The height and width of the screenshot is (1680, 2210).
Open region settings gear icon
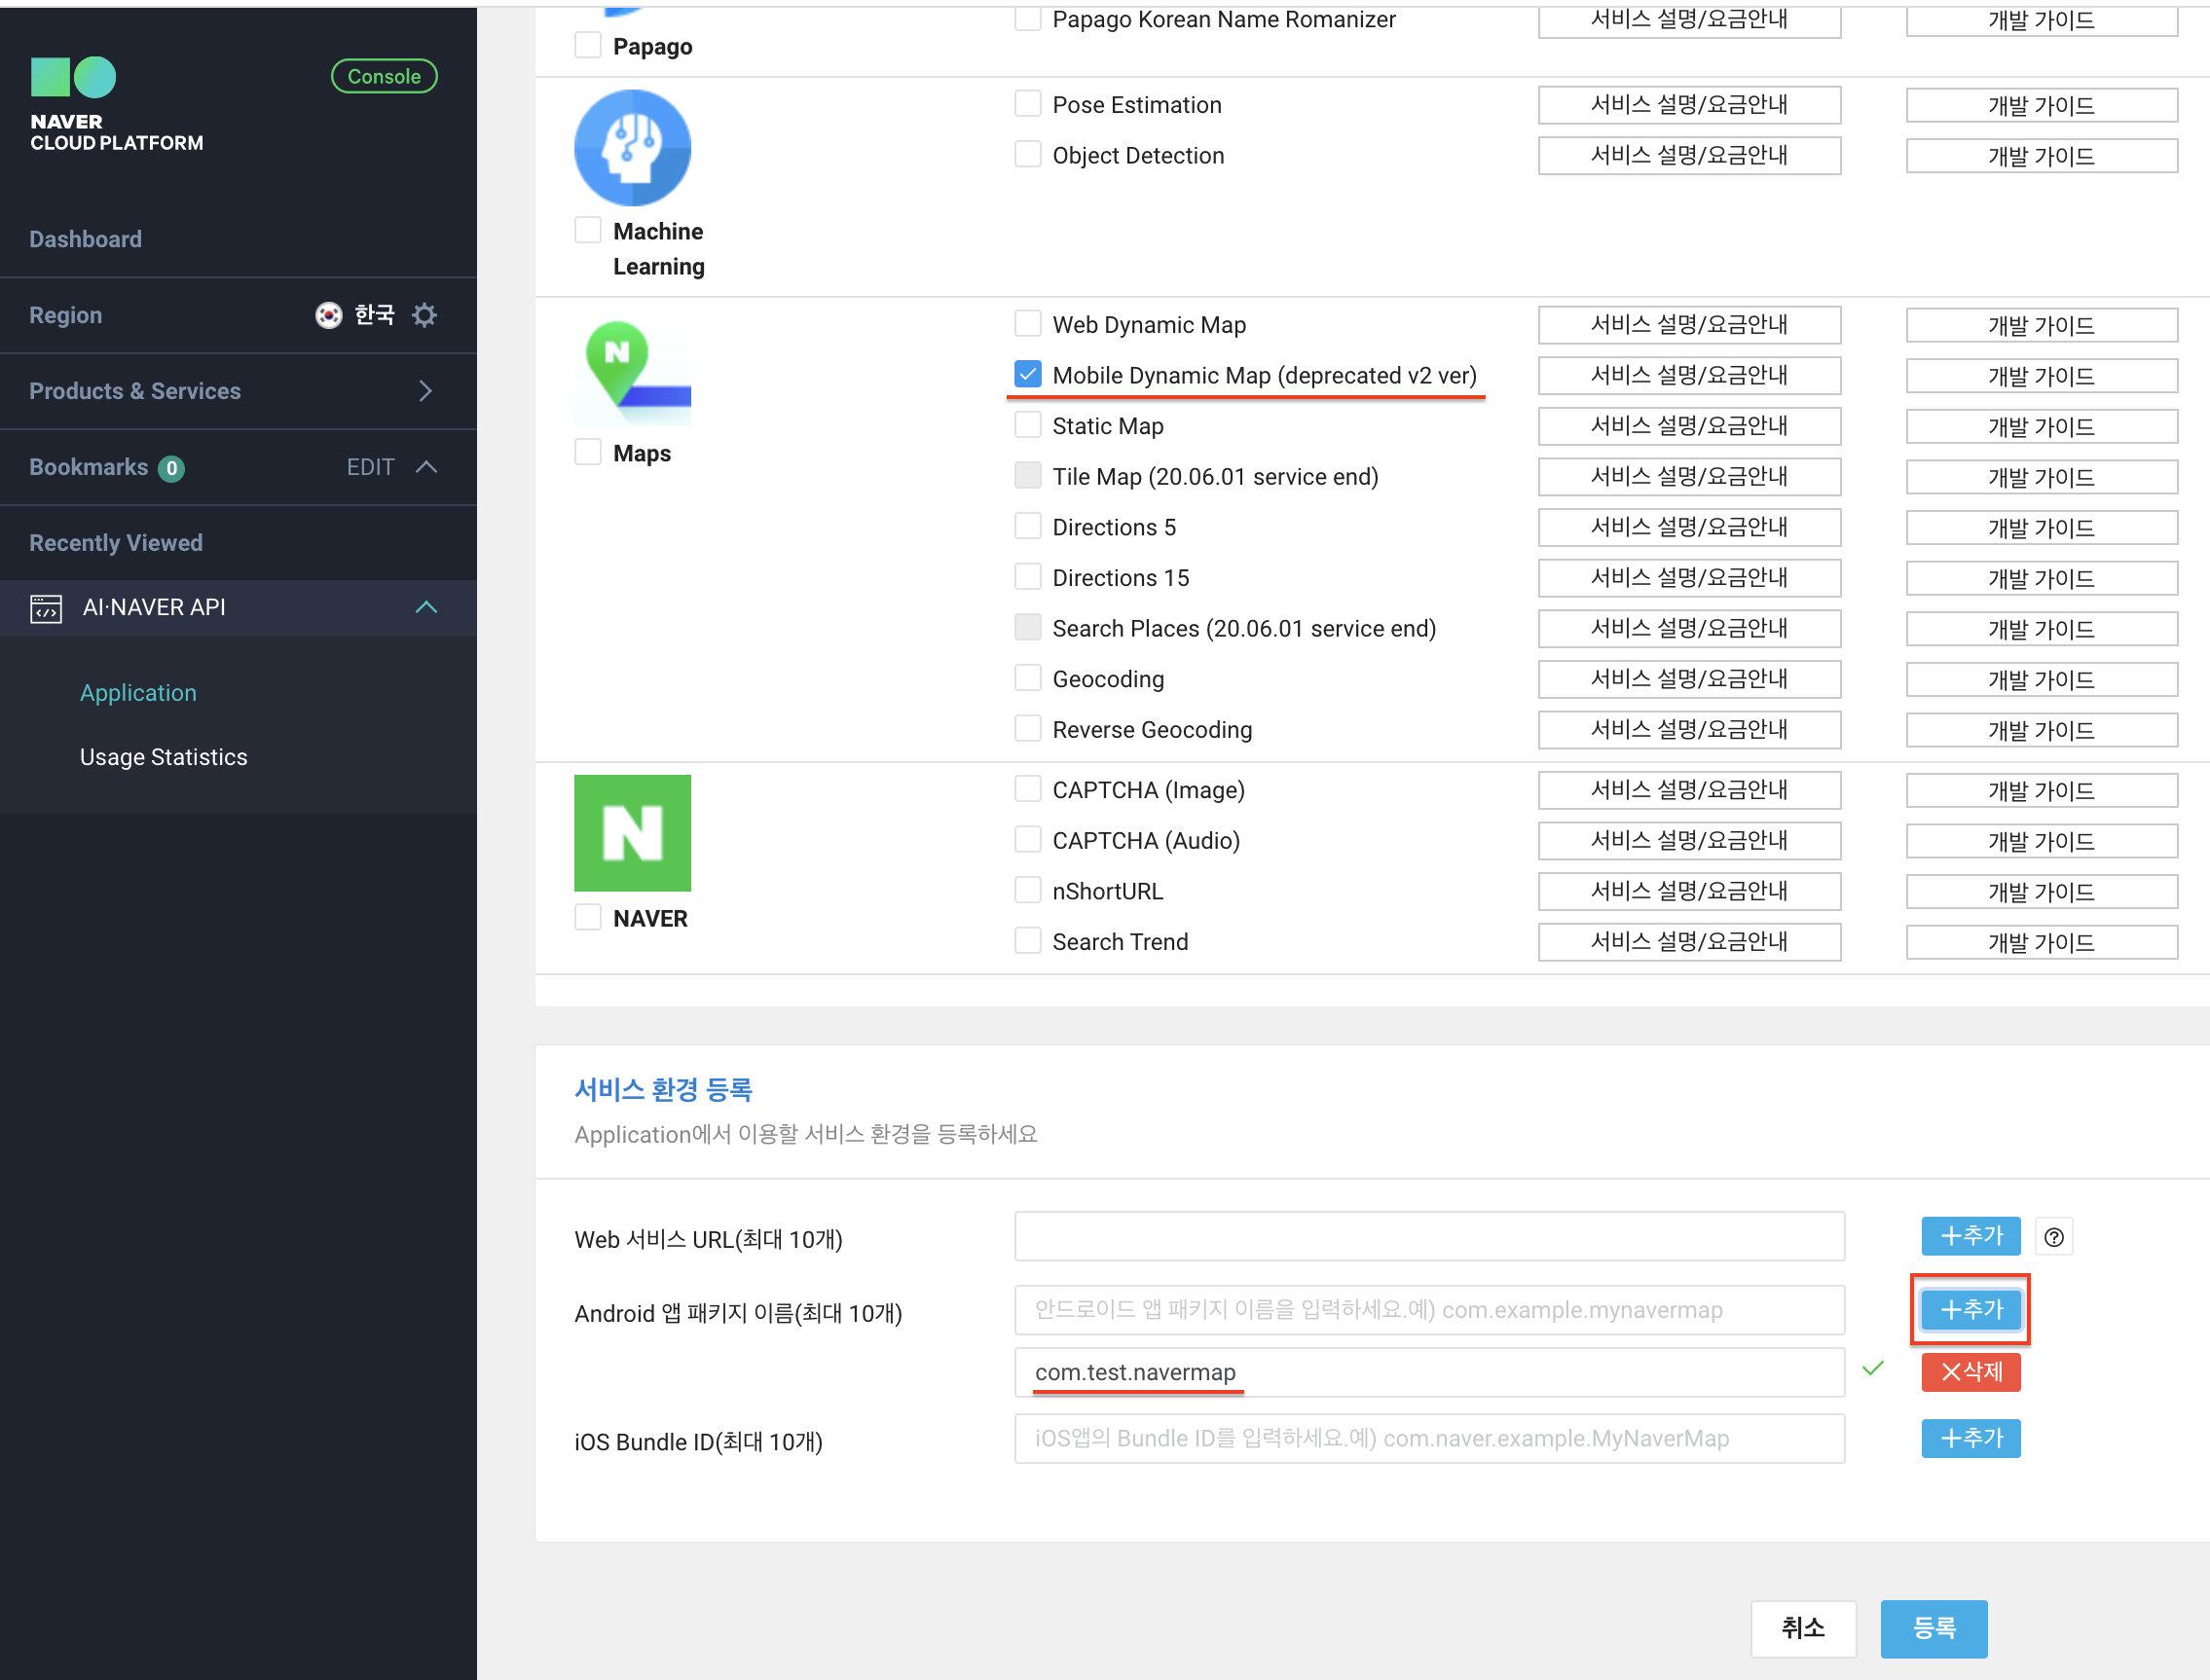click(x=425, y=315)
